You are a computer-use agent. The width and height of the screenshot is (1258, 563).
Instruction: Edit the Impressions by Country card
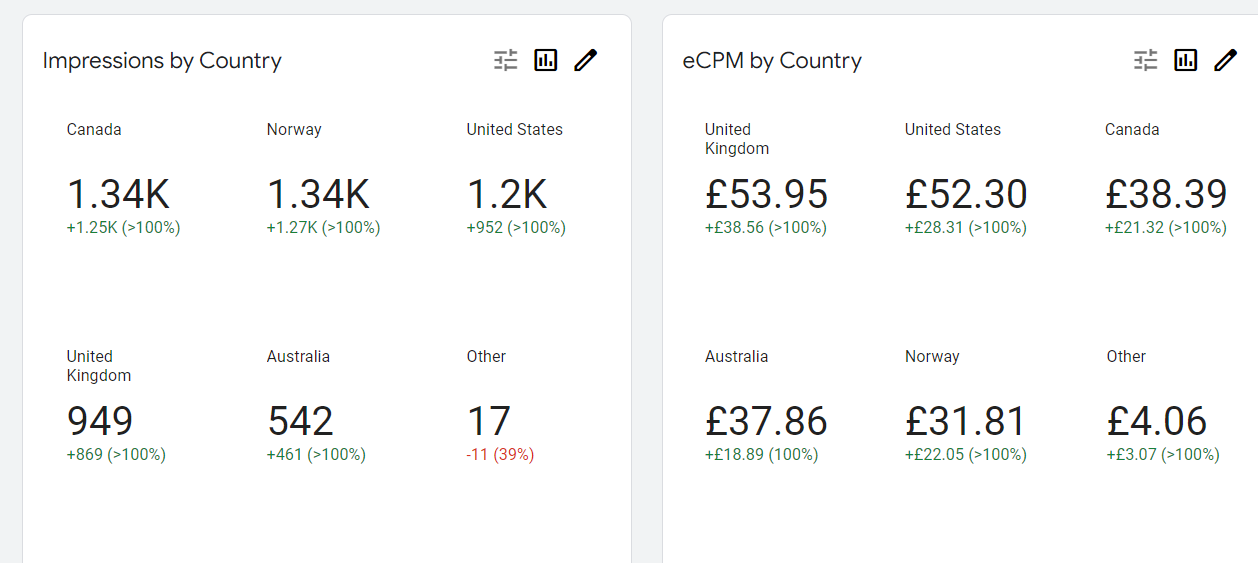[x=586, y=60]
